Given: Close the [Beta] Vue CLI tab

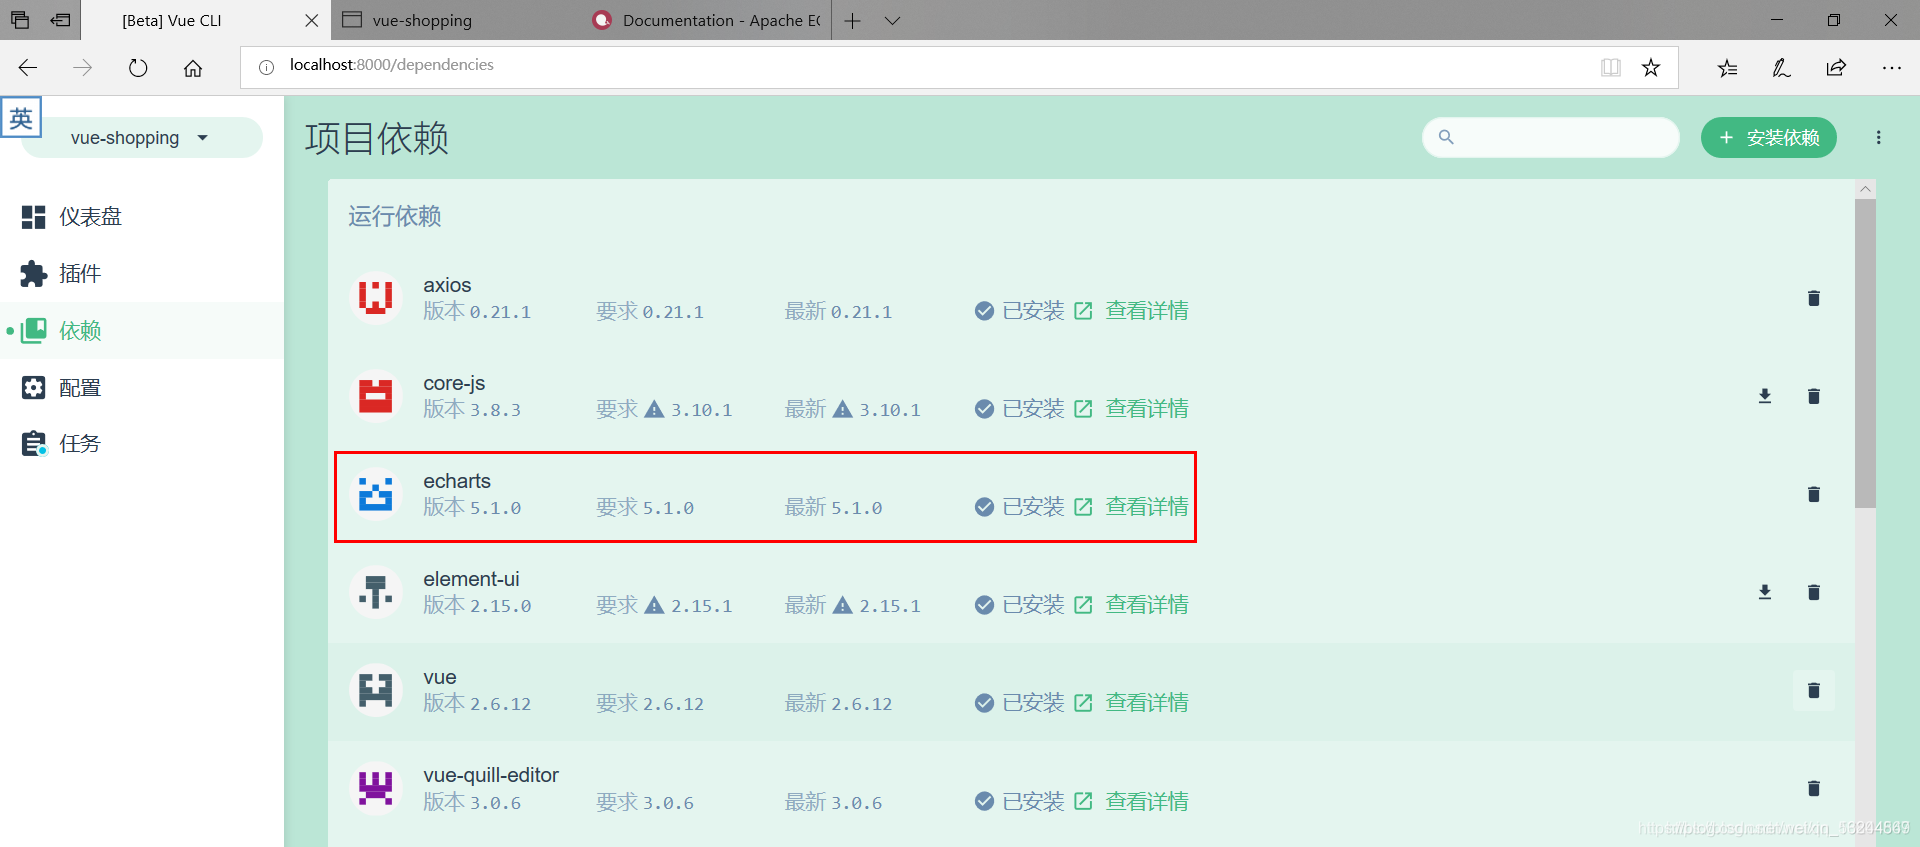Looking at the screenshot, I should (x=311, y=20).
